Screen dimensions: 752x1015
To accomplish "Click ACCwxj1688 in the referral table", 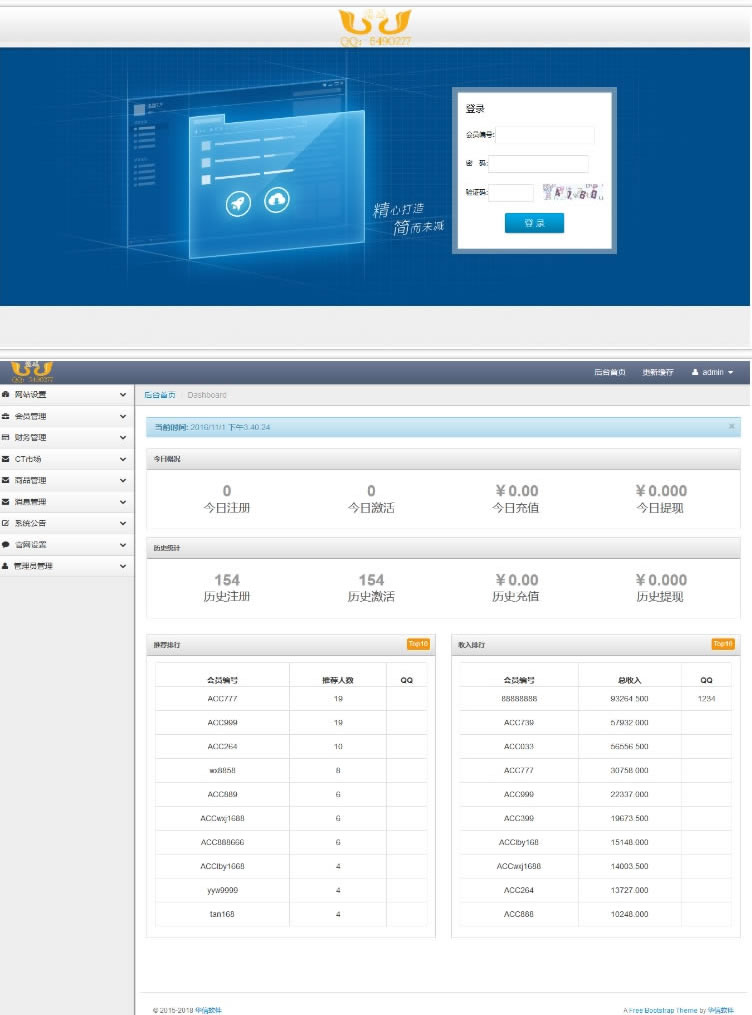I will click(x=222, y=818).
